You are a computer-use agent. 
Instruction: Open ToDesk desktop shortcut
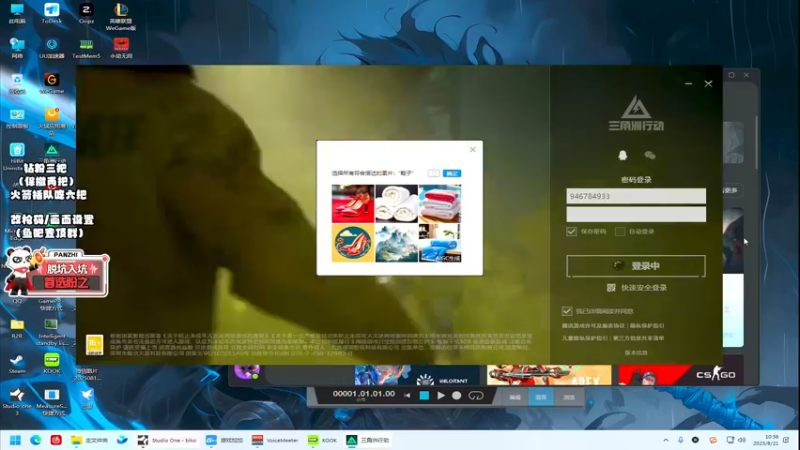pos(52,13)
